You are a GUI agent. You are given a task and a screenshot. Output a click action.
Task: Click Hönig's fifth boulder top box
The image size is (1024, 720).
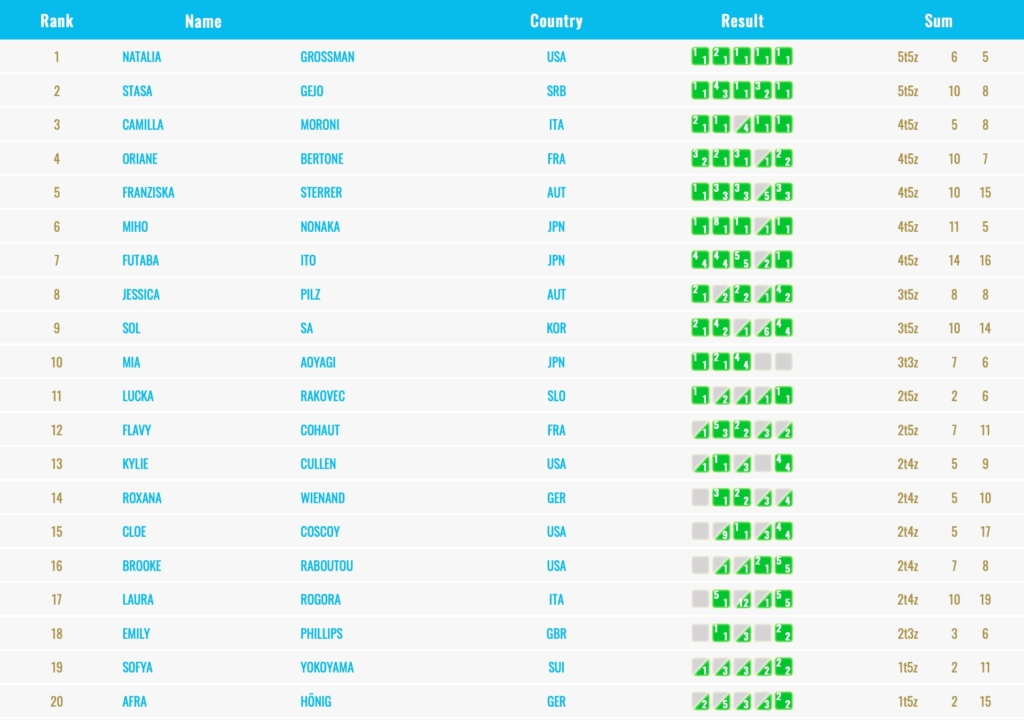coord(784,702)
